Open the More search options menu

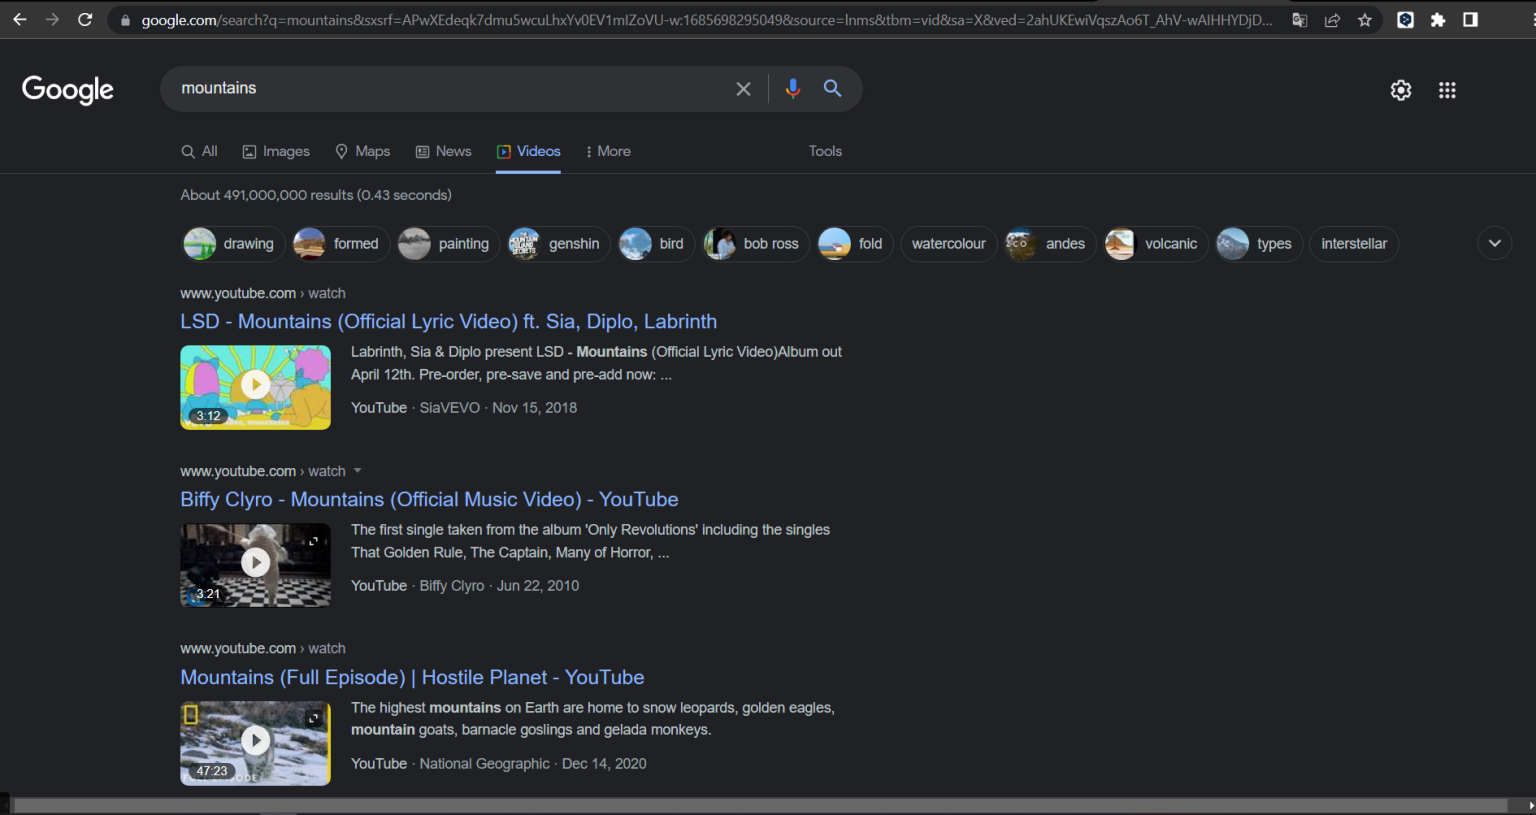608,151
